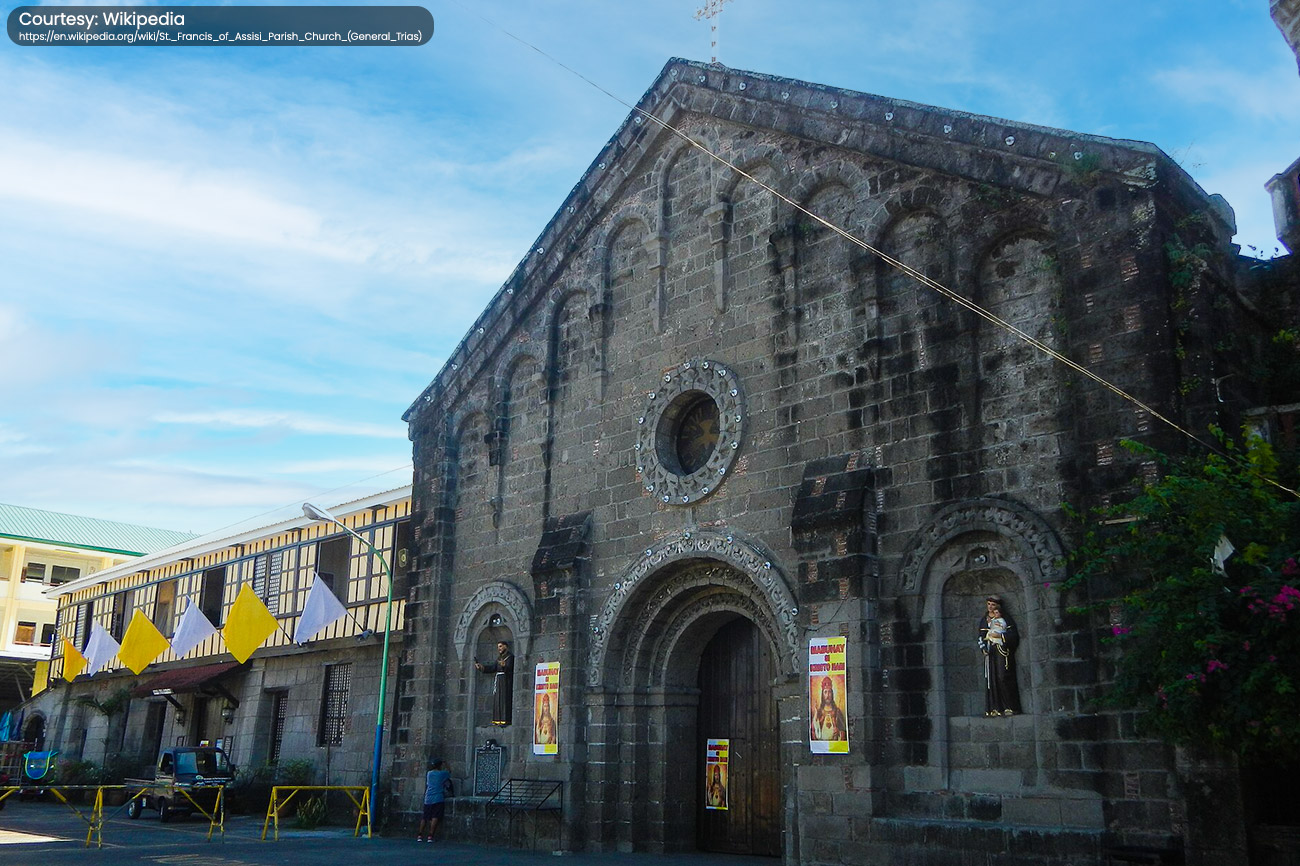Image resolution: width=1300 pixels, height=866 pixels.
Task: Click the statue holding a child in right niche
Action: pyautogui.click(x=998, y=655)
